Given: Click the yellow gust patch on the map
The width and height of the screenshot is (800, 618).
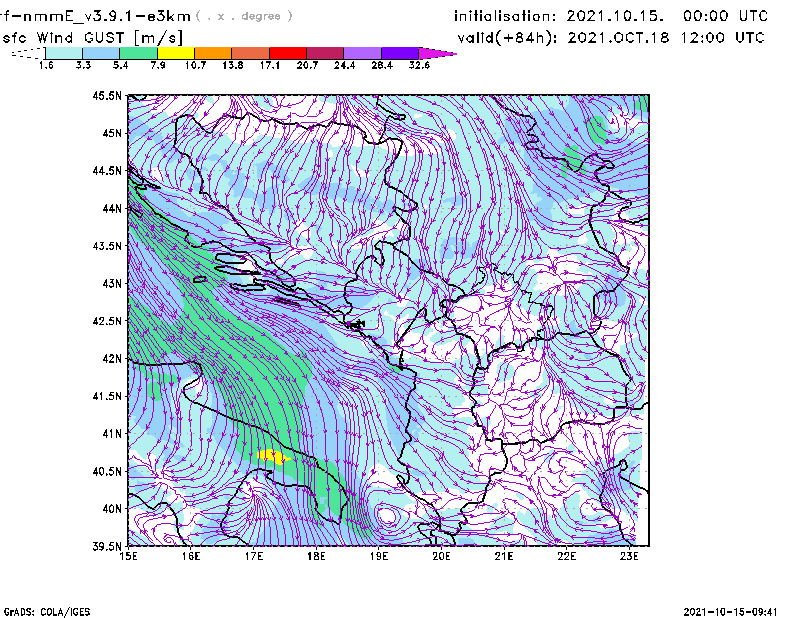Looking at the screenshot, I should click(x=271, y=456).
